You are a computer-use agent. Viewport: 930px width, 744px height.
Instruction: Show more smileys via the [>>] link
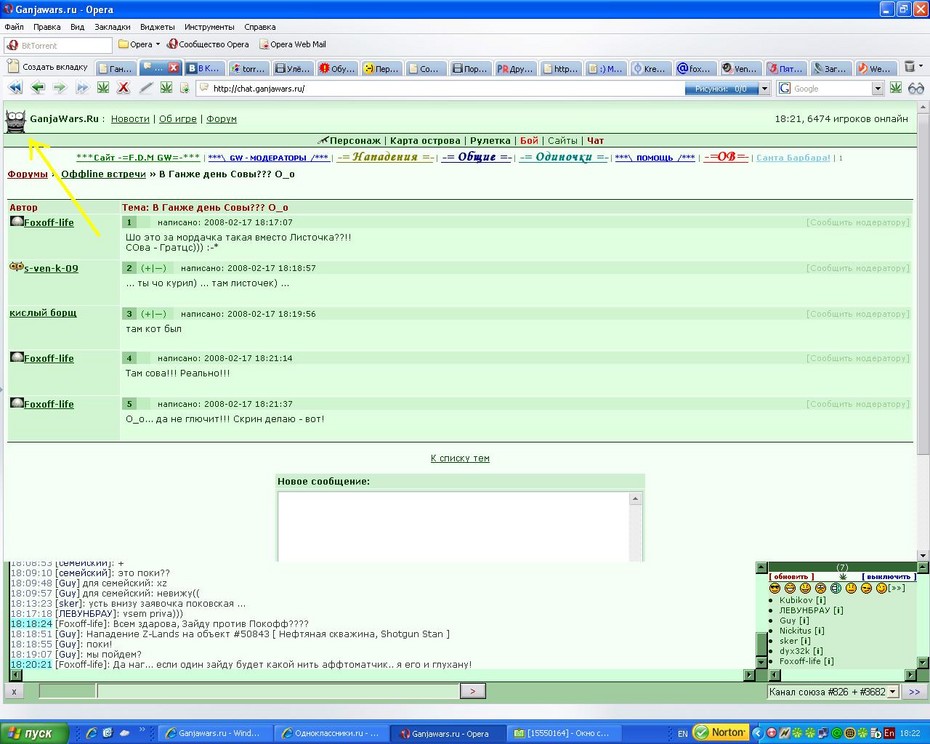[897, 588]
